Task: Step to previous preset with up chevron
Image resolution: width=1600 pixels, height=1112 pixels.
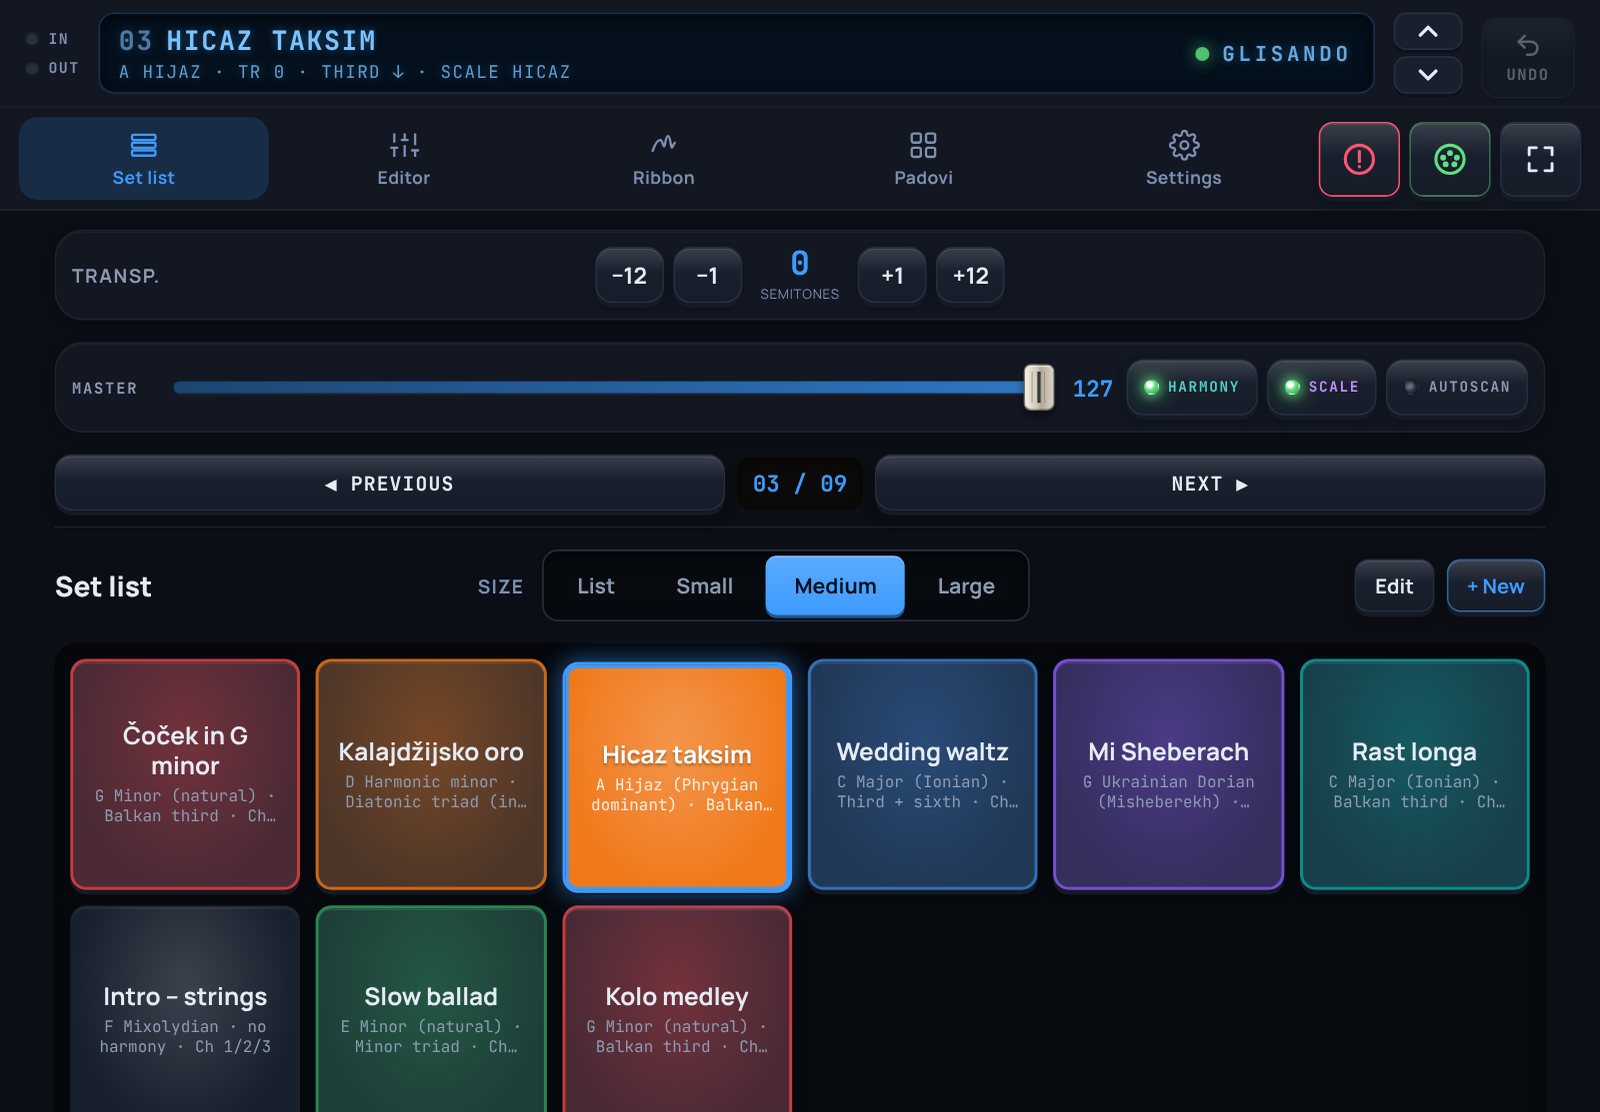Action: (x=1428, y=32)
